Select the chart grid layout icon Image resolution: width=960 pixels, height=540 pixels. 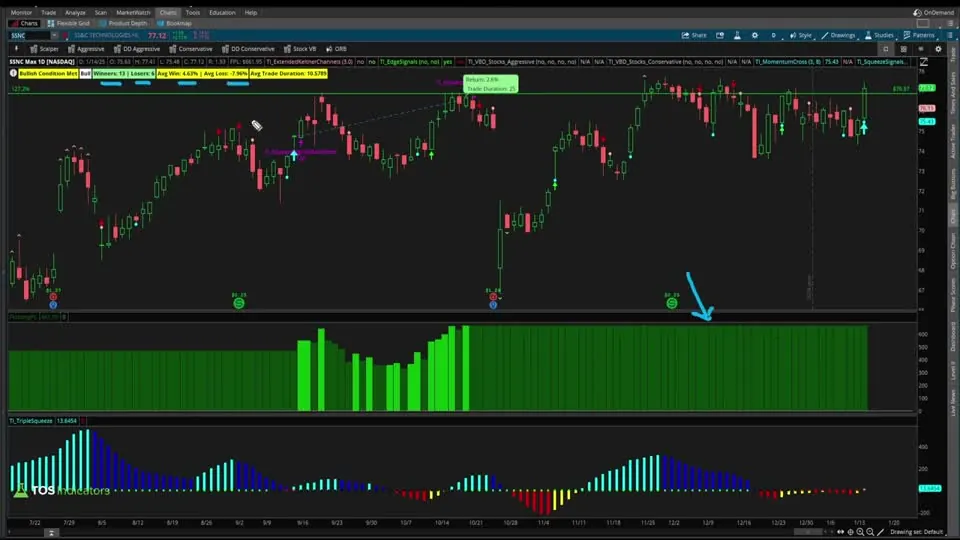point(903,49)
